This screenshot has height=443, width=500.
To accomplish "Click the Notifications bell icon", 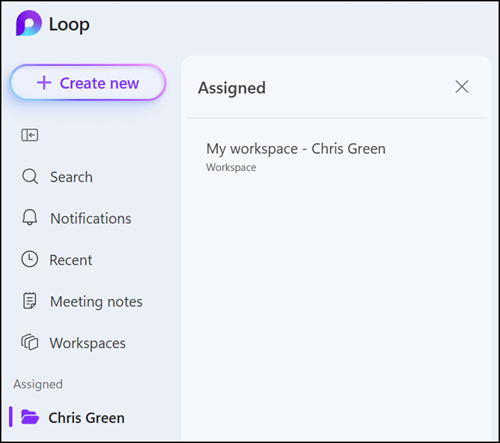I will (30, 218).
